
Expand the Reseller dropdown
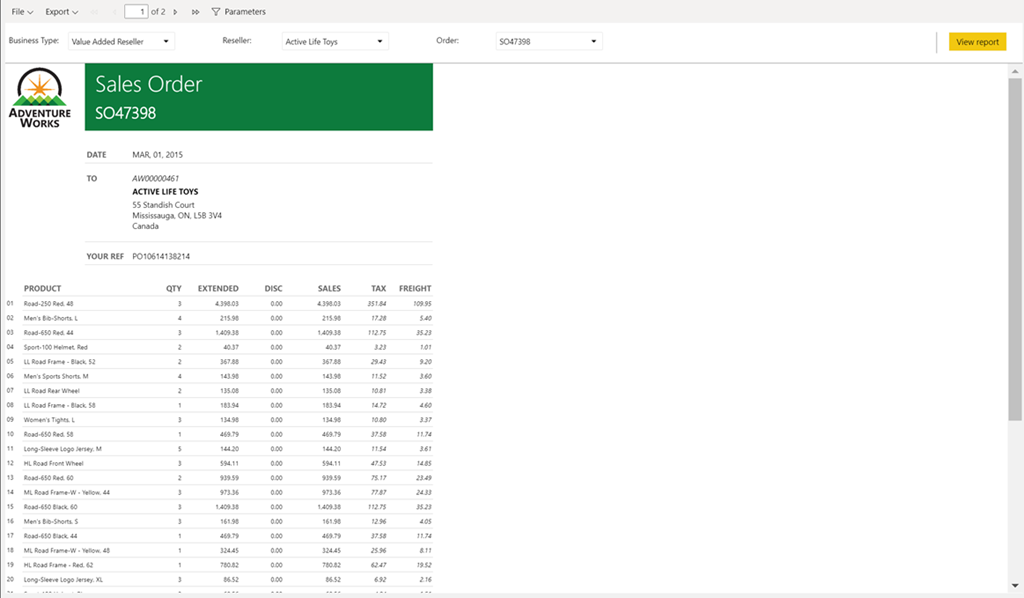[x=334, y=42]
